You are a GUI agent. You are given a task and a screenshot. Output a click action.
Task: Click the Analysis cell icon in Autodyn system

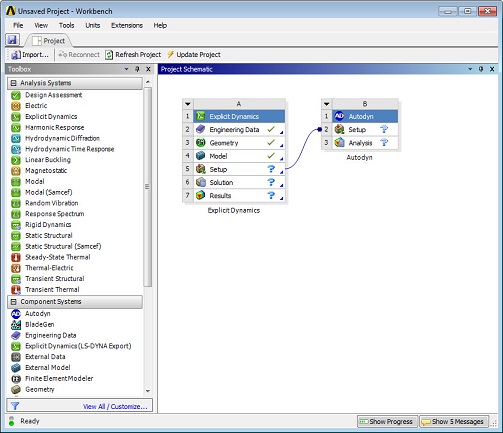tap(339, 143)
